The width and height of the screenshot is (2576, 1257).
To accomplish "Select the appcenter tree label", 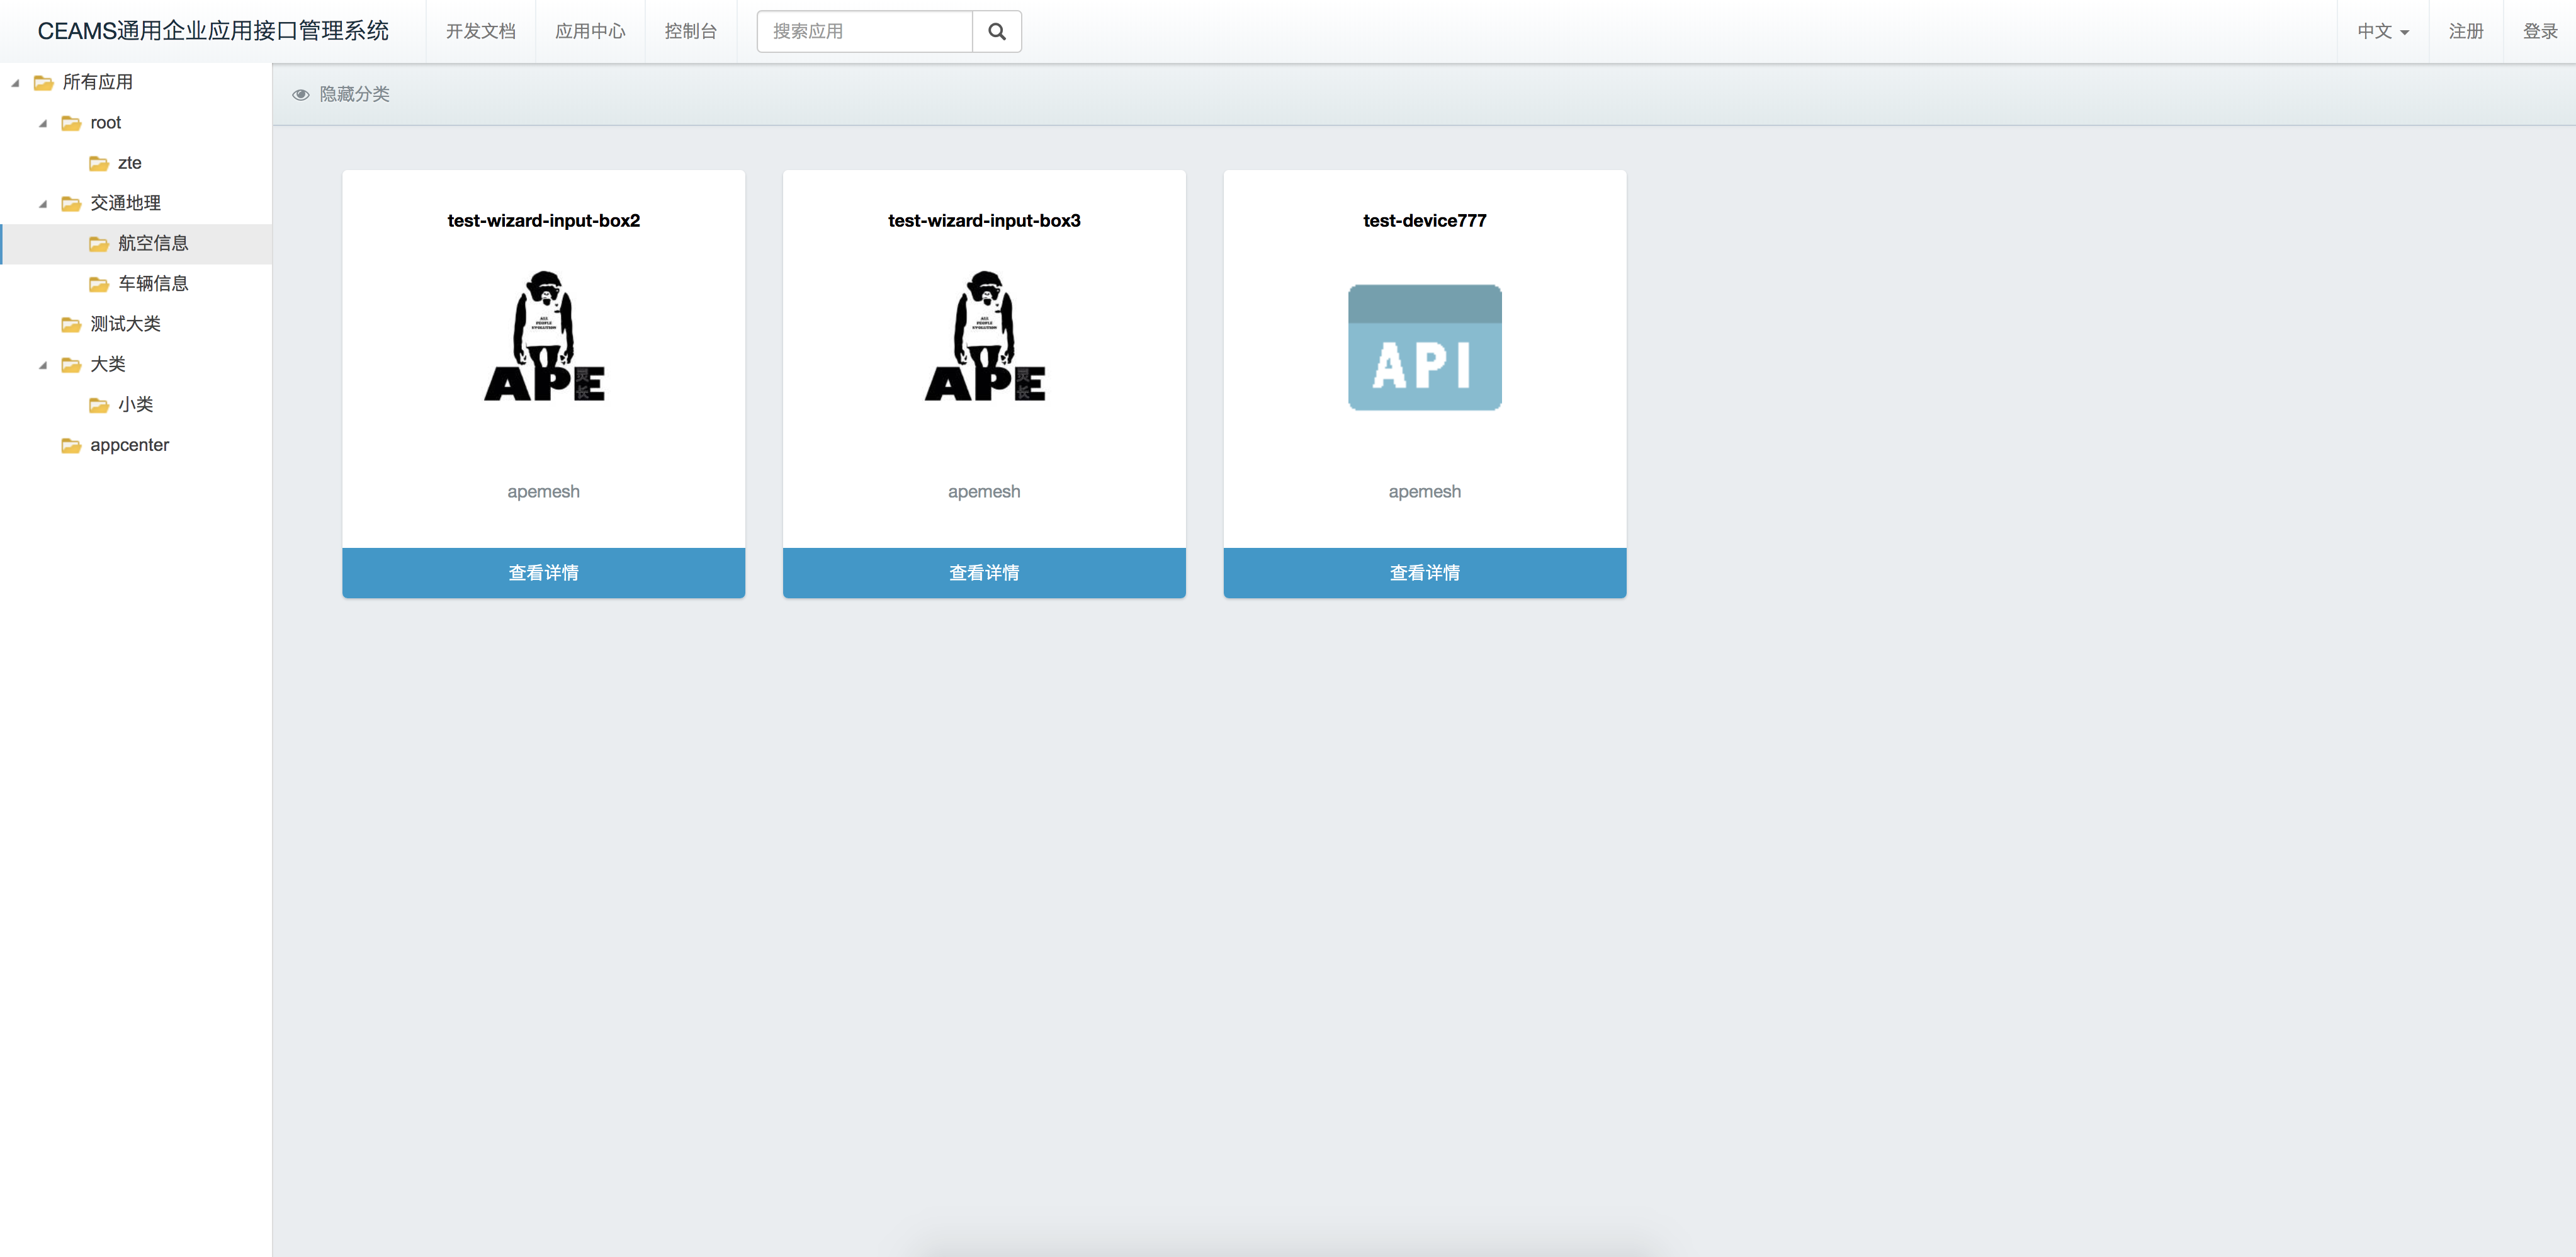I will point(130,445).
